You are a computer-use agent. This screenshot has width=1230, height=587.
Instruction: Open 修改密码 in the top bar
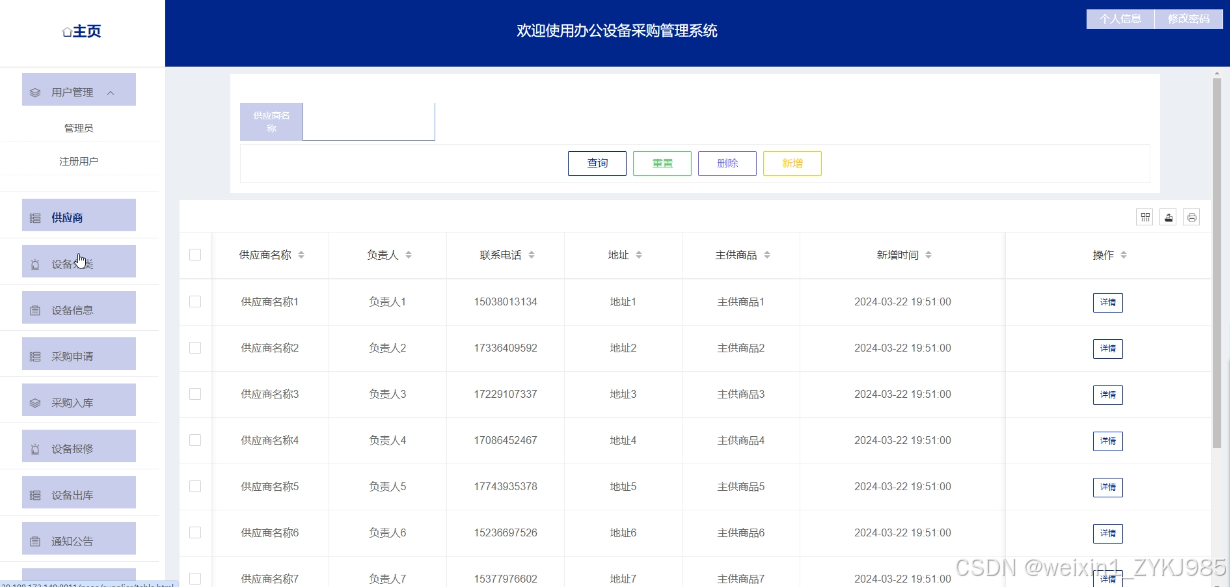[1188, 19]
